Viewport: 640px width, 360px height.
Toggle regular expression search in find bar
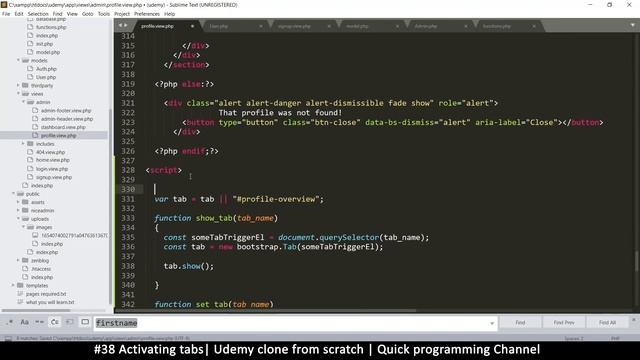tap(9, 322)
